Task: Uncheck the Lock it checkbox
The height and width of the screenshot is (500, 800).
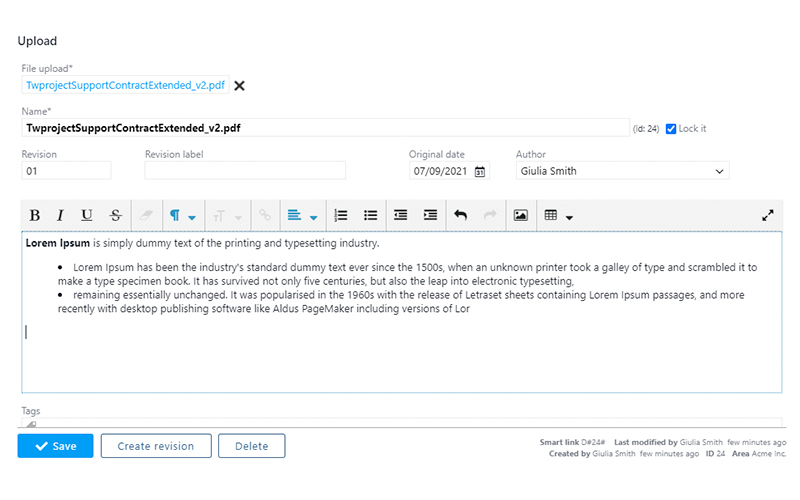Action: click(671, 128)
